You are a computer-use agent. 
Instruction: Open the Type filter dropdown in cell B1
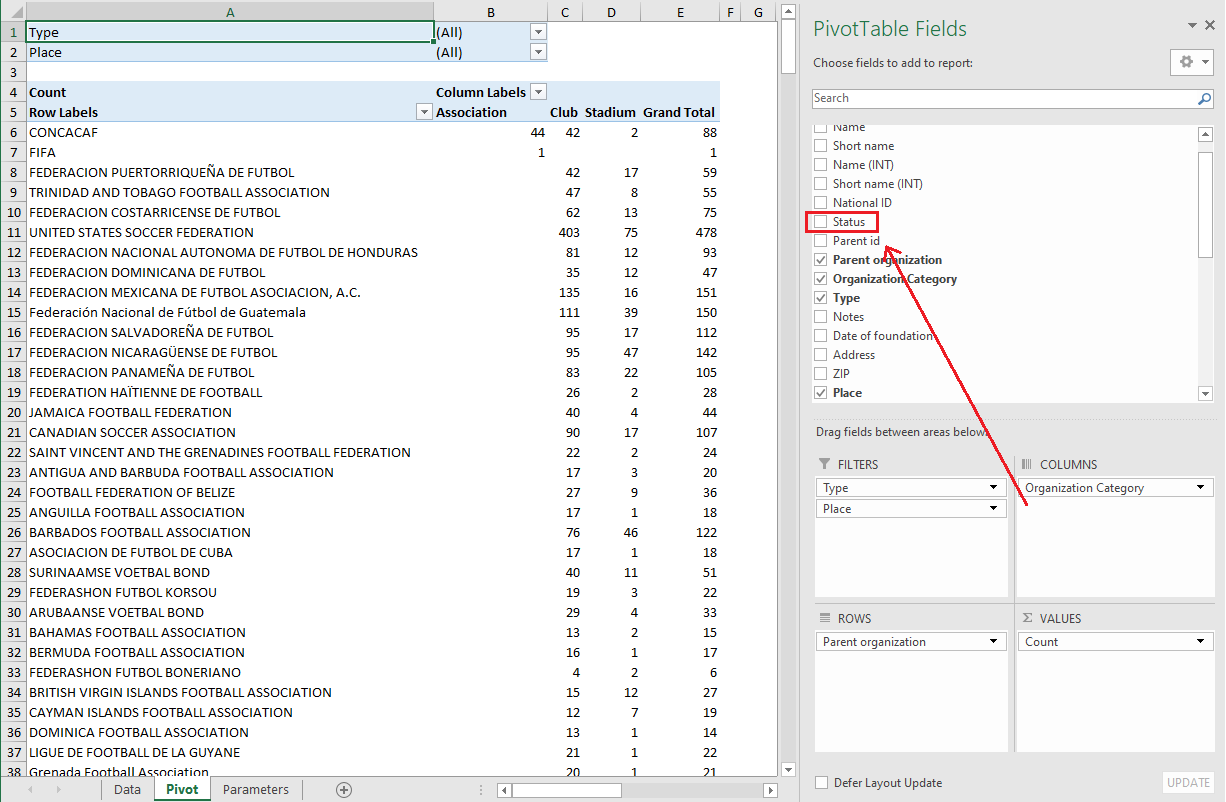pos(539,32)
